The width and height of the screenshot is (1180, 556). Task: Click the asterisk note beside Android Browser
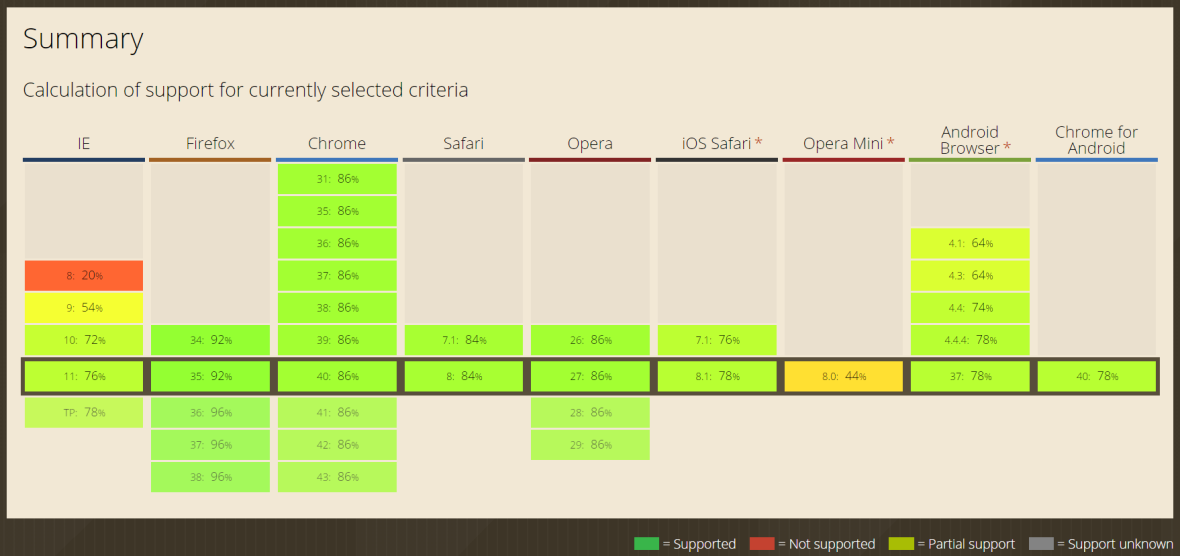[1006, 147]
